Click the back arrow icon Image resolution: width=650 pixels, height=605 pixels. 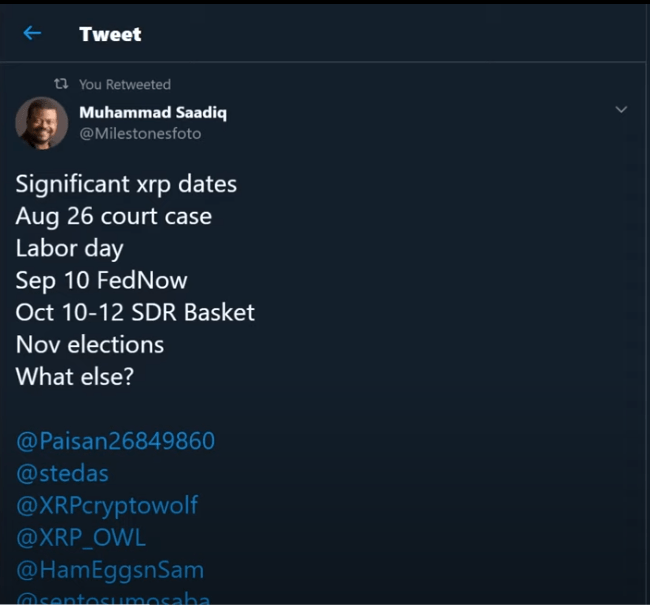pos(32,33)
